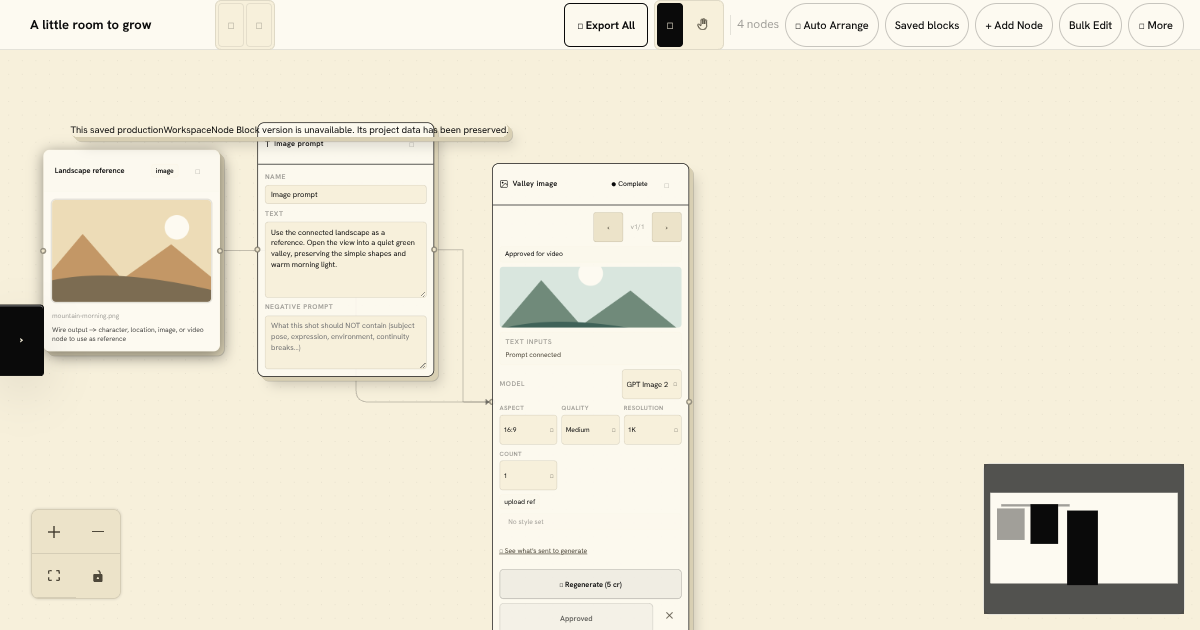Expand the collapsed black side panel arrow

[21, 340]
